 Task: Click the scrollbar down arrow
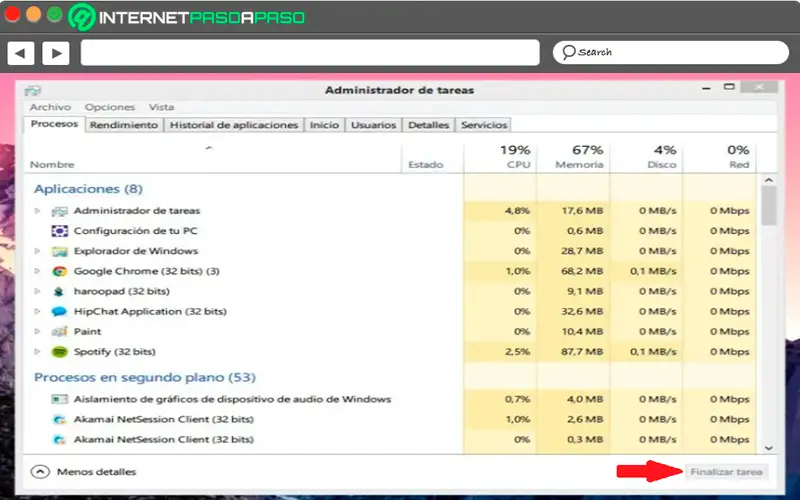768,448
